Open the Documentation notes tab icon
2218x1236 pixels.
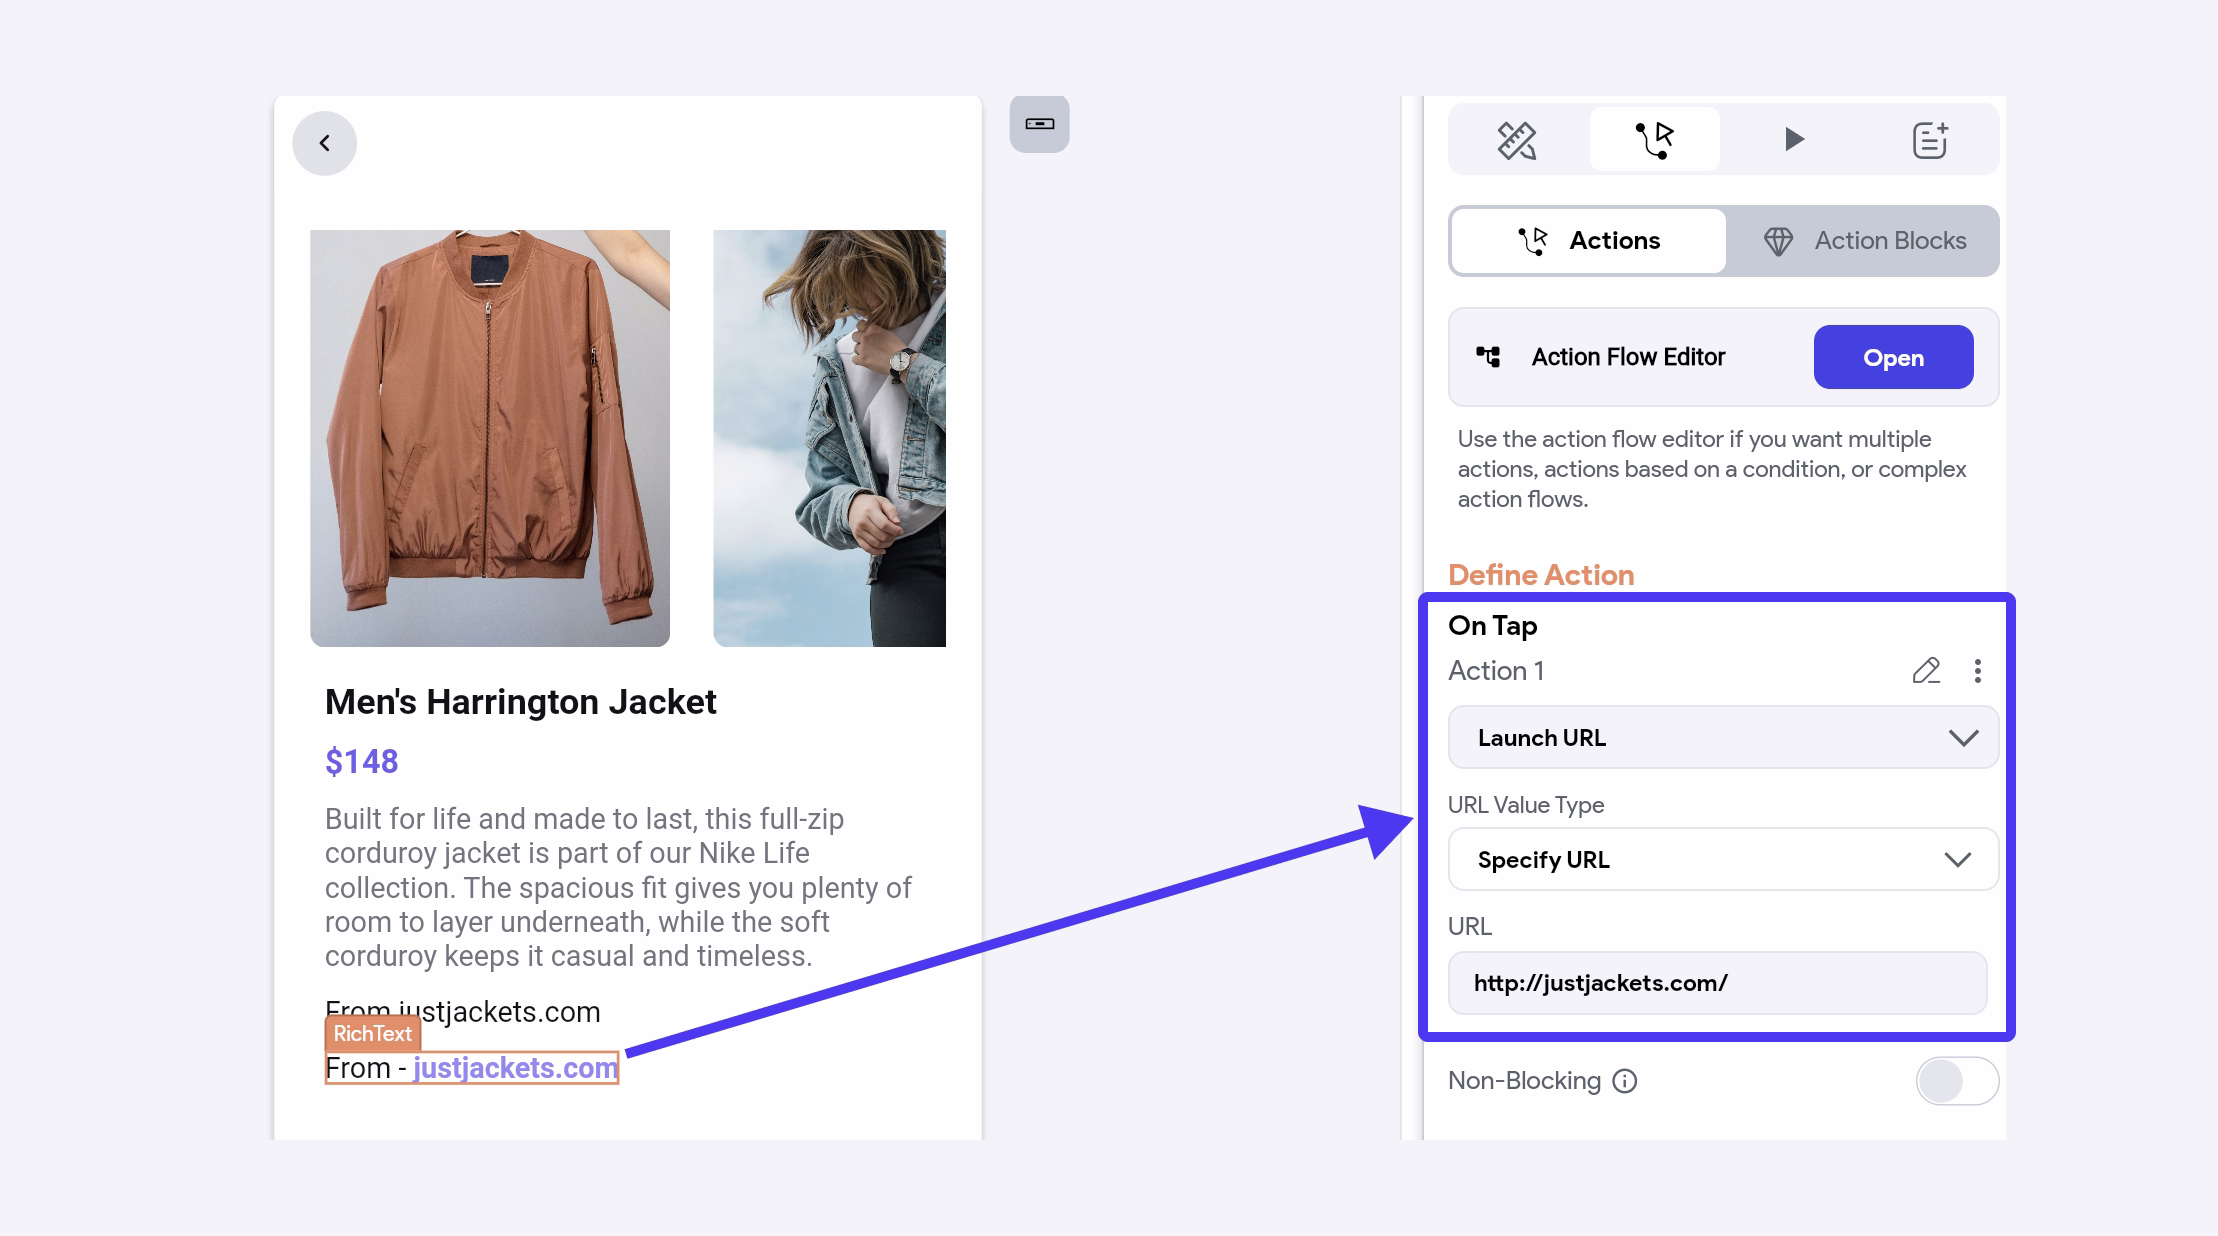pos(1930,140)
